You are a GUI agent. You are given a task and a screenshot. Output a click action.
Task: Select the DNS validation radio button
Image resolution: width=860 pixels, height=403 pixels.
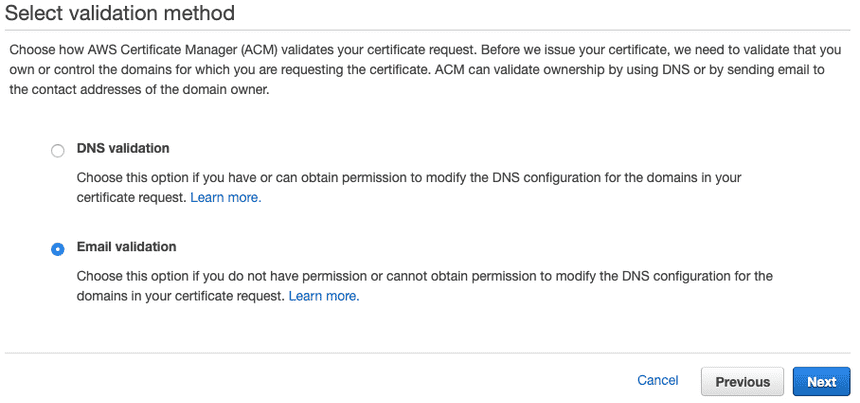[x=58, y=151]
